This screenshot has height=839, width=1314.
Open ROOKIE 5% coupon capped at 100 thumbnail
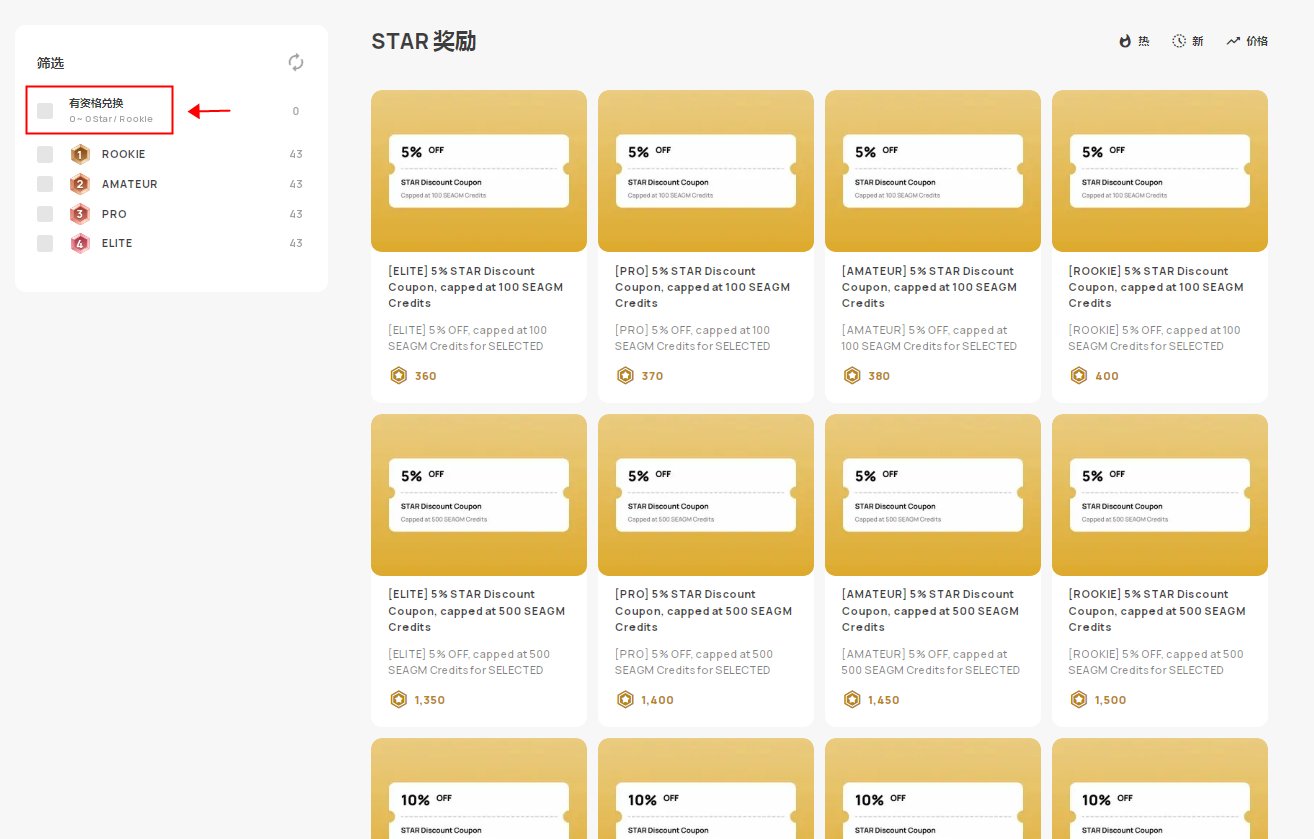[x=1160, y=171]
